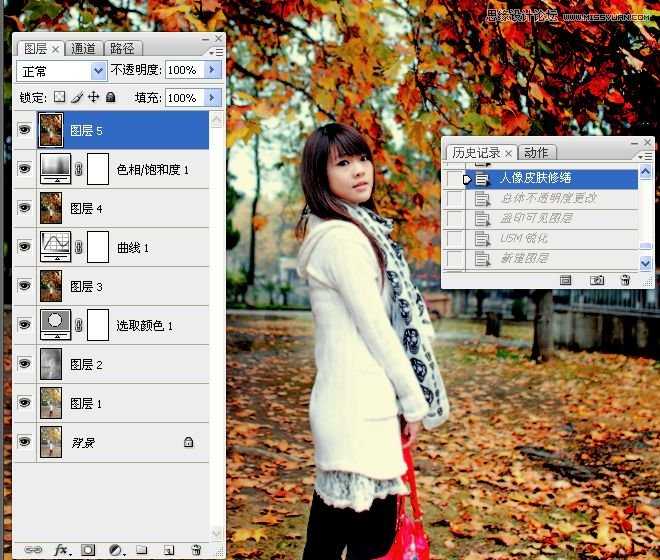Lock transparent pixels icon
The width and height of the screenshot is (660, 560).
59,97
